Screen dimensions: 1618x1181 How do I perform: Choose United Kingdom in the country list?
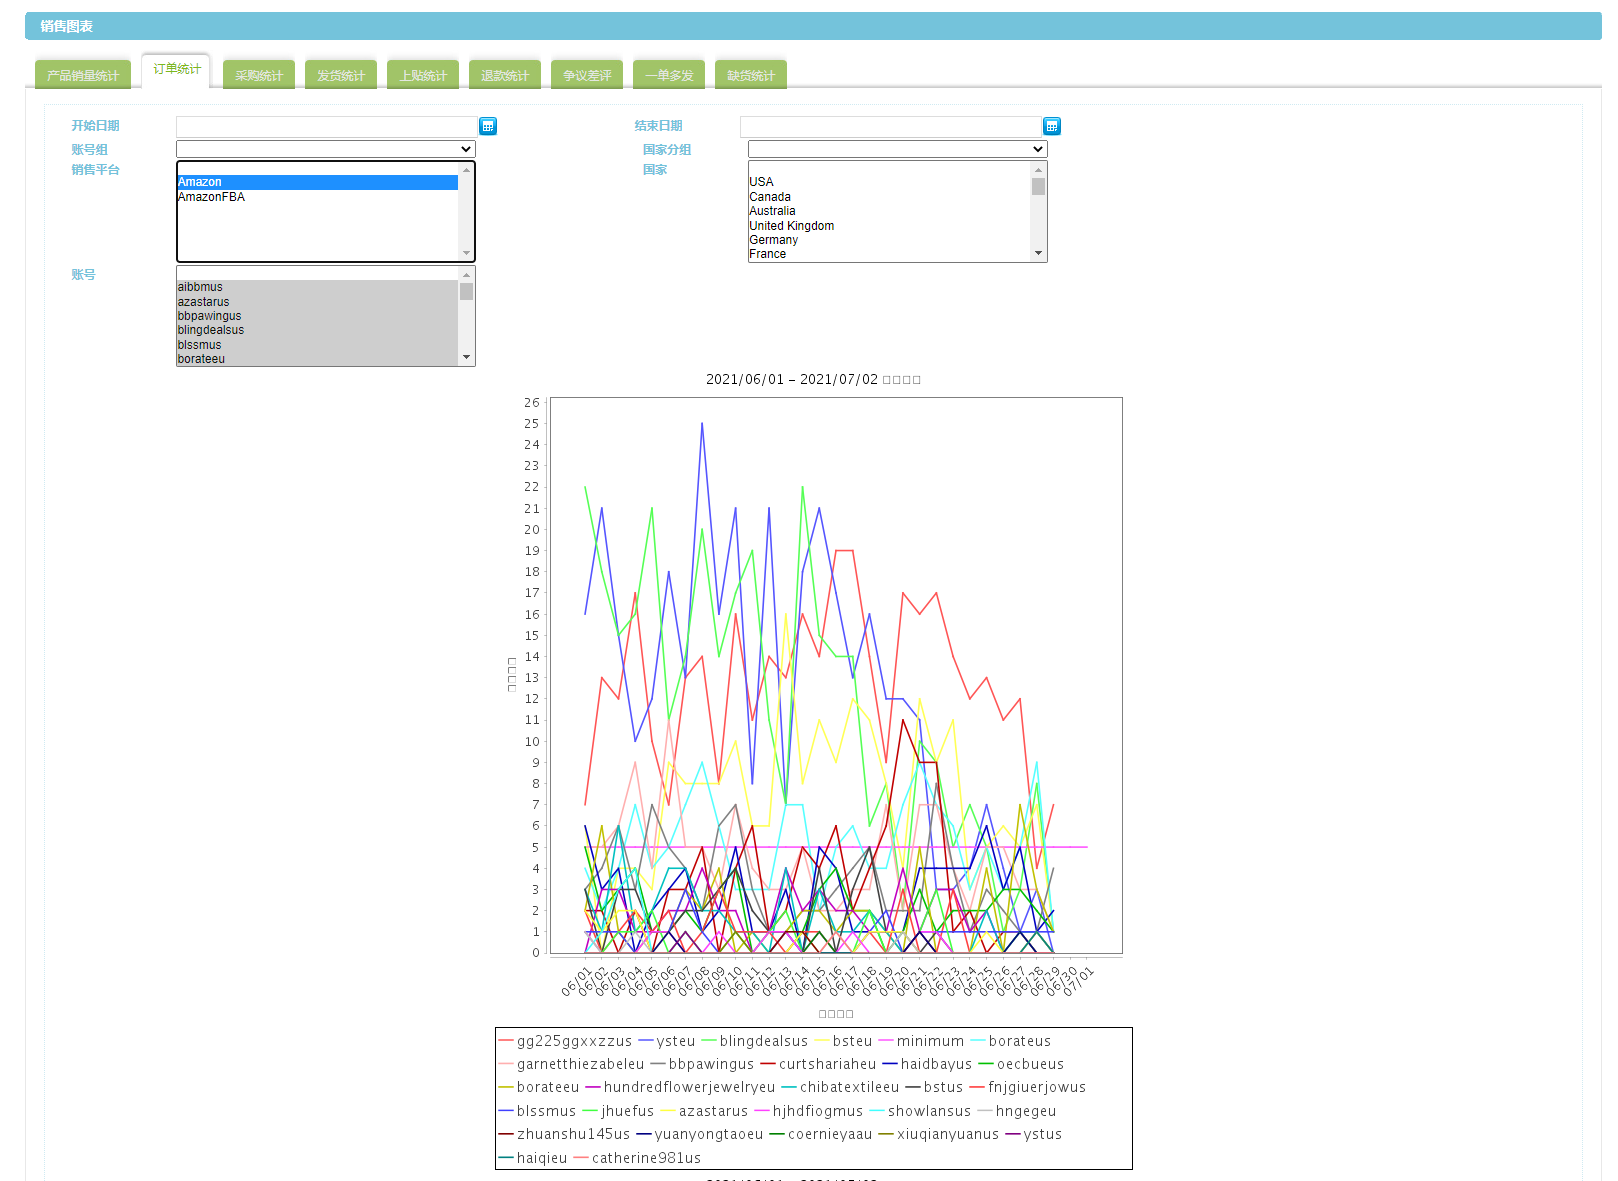pos(791,226)
